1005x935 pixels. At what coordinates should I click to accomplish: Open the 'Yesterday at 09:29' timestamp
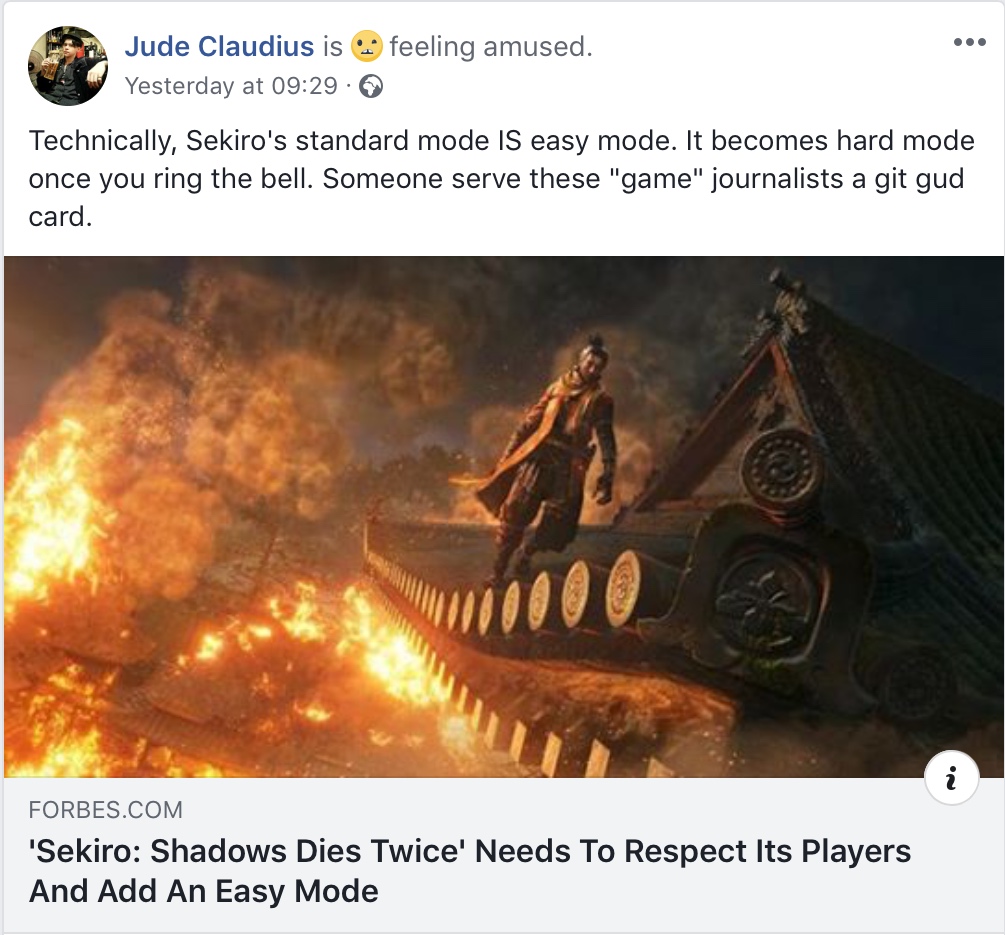coord(231,86)
